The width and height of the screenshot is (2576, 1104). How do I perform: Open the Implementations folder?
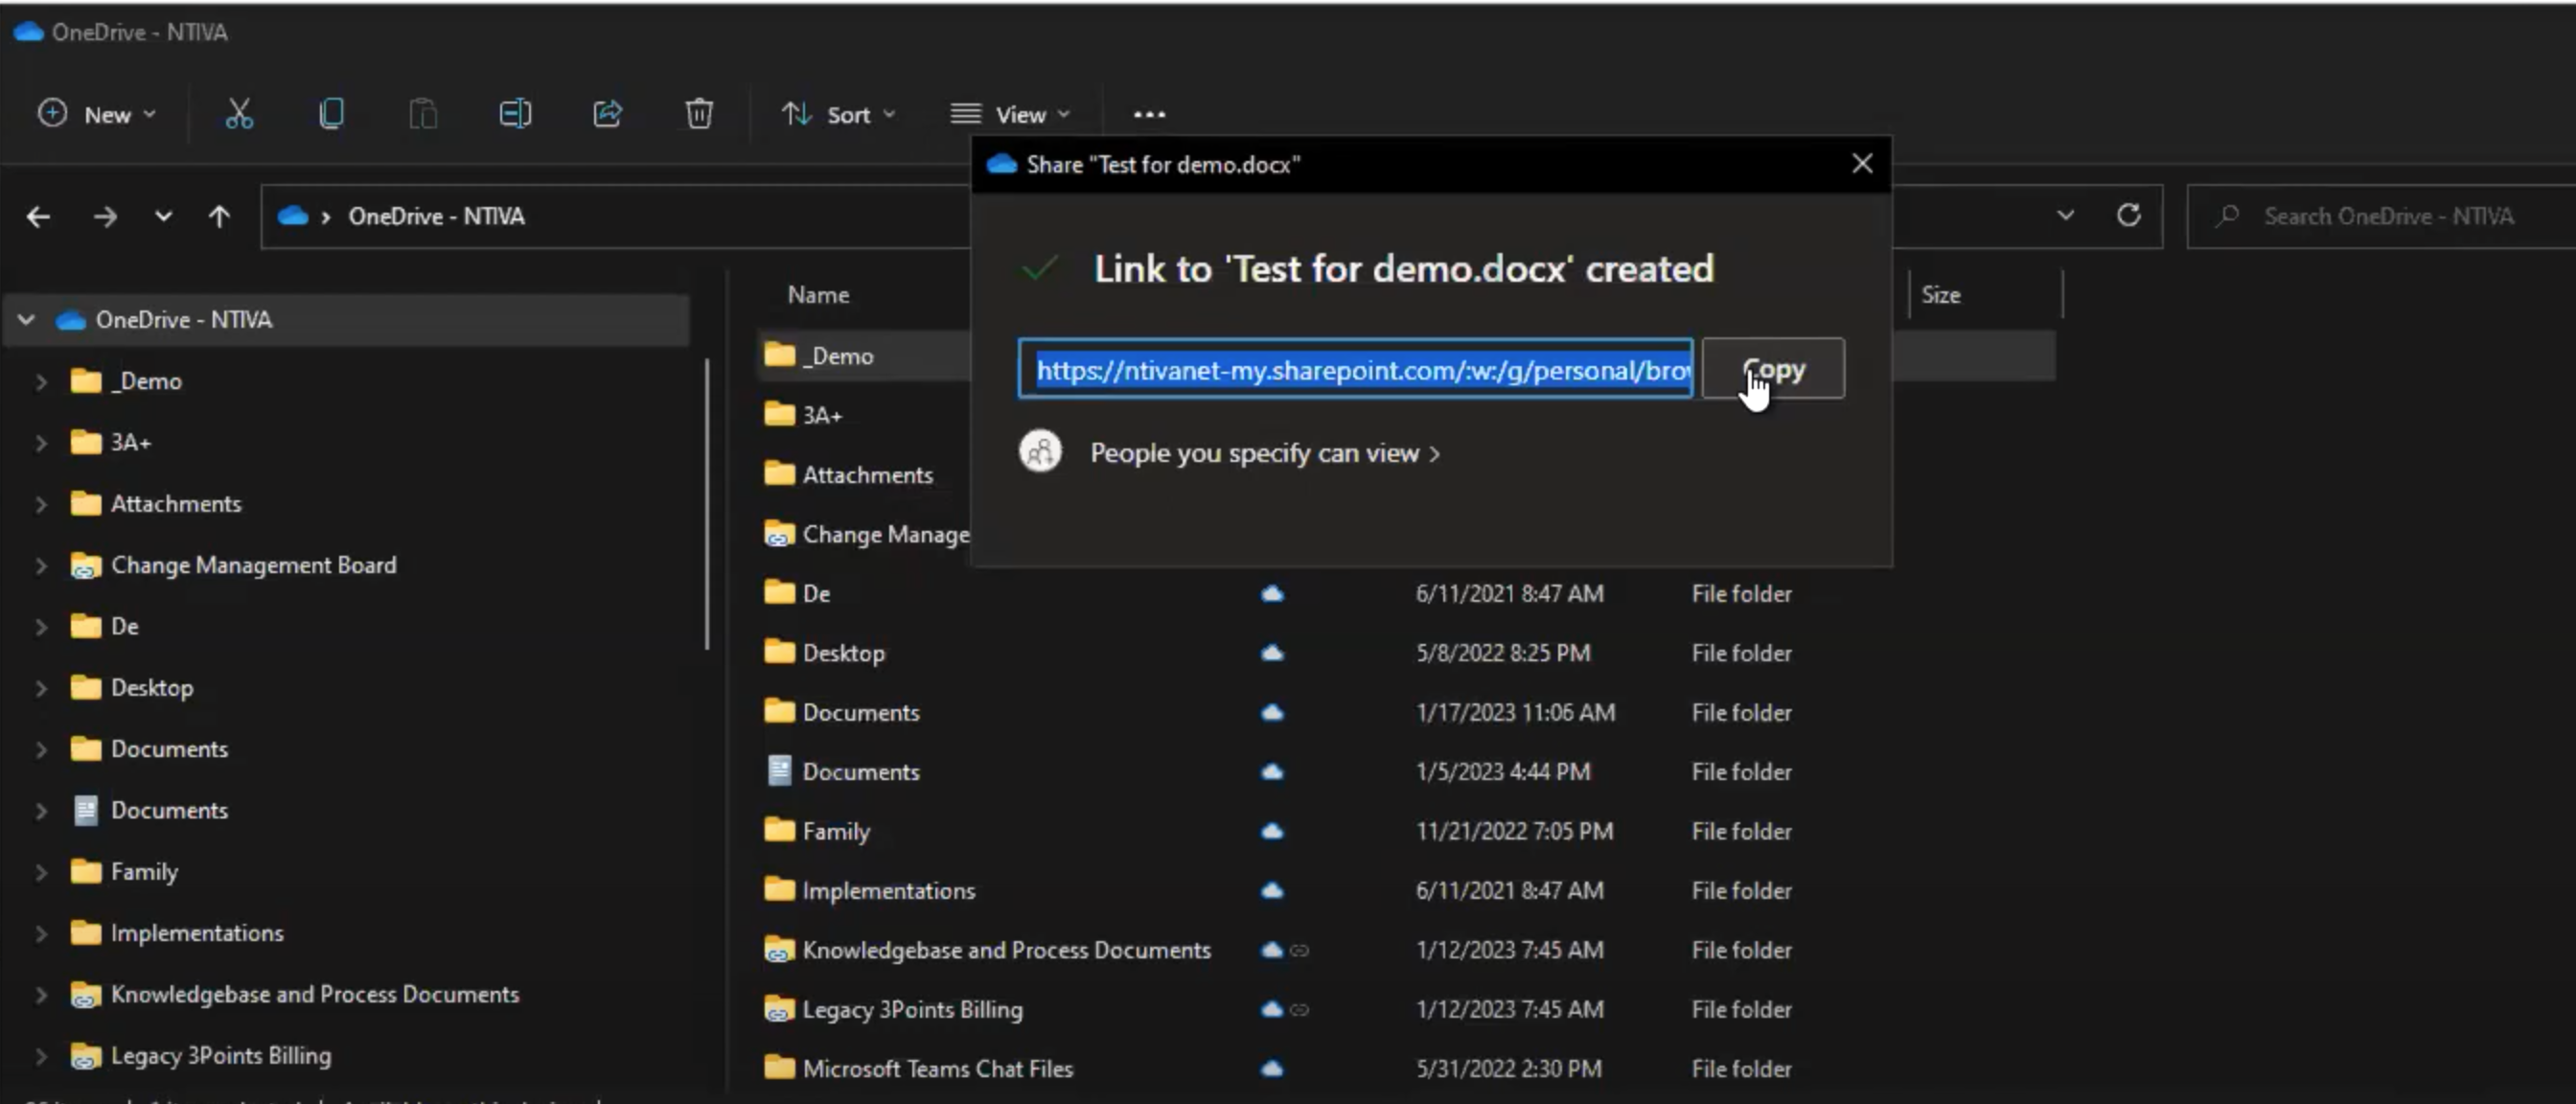888,888
